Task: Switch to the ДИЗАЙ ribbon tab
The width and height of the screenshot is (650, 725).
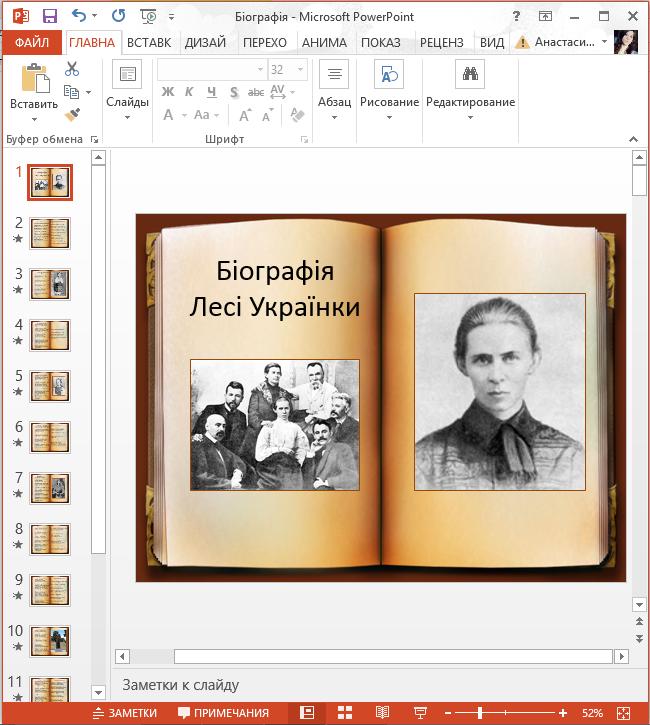Action: [206, 42]
